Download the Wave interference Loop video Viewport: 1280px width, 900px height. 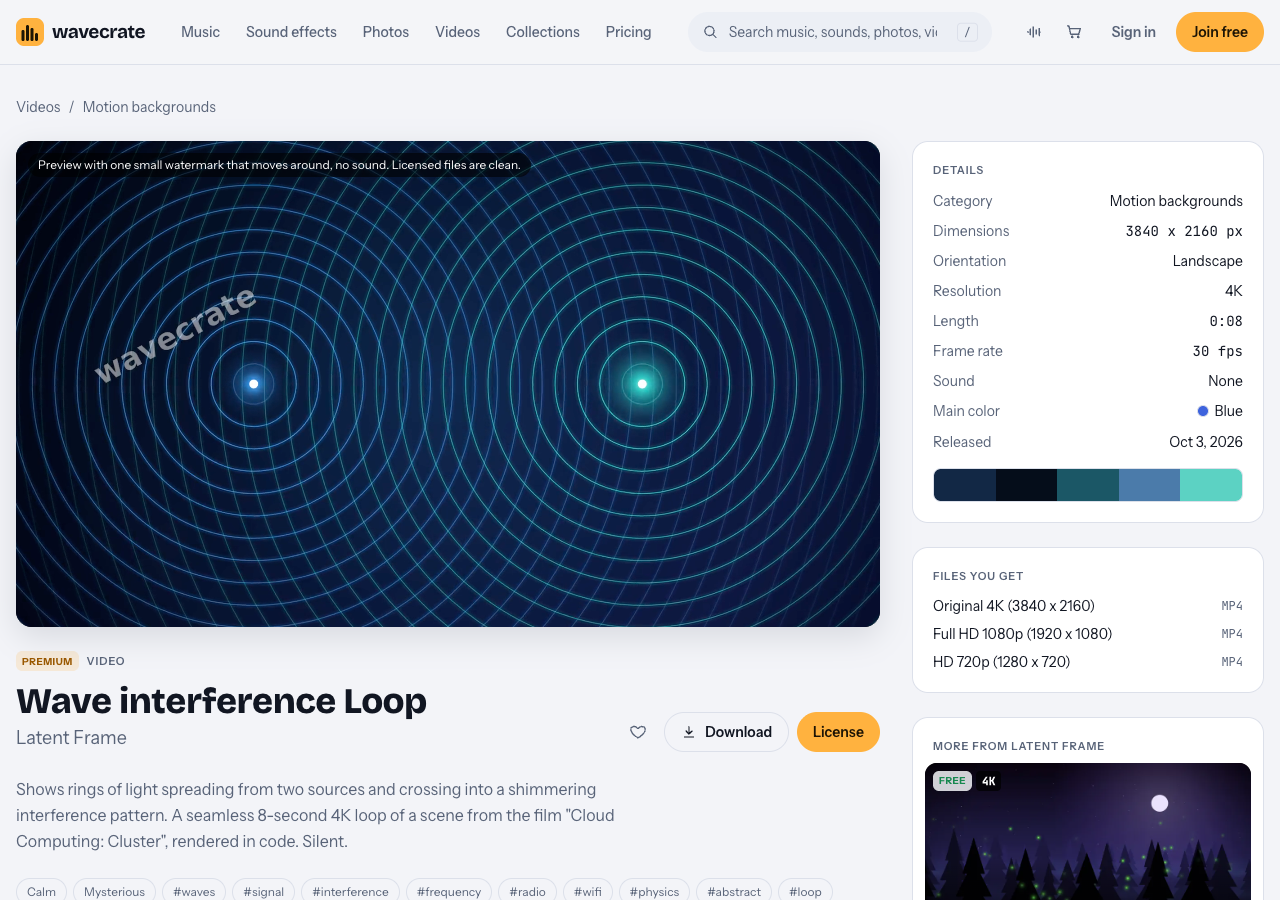point(727,732)
